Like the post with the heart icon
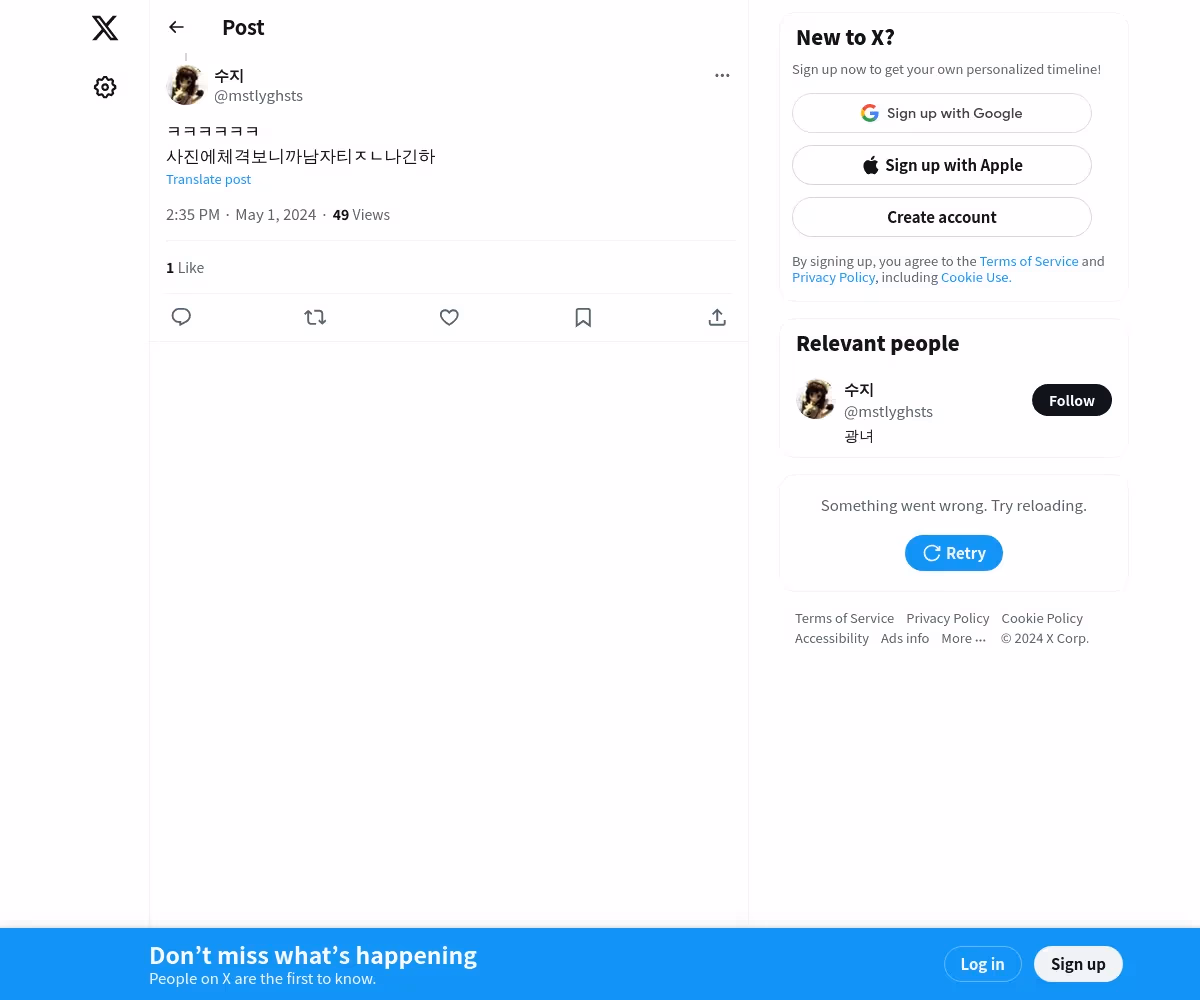Screen dimensions: 1200x1000 449,317
